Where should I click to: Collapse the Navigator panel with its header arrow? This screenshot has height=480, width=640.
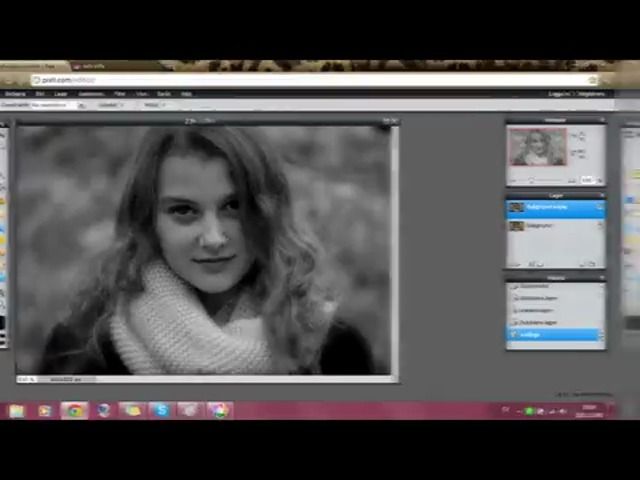pyautogui.click(x=602, y=120)
